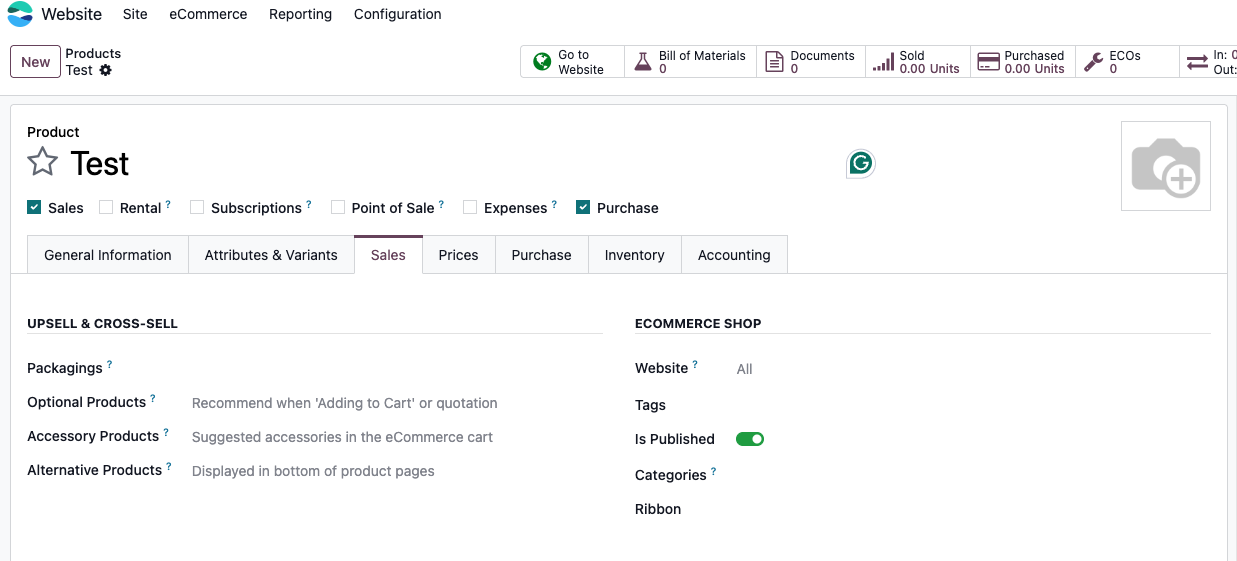The height and width of the screenshot is (561, 1237).
Task: Open the Website dropdown field showing All
Action: pyautogui.click(x=744, y=369)
